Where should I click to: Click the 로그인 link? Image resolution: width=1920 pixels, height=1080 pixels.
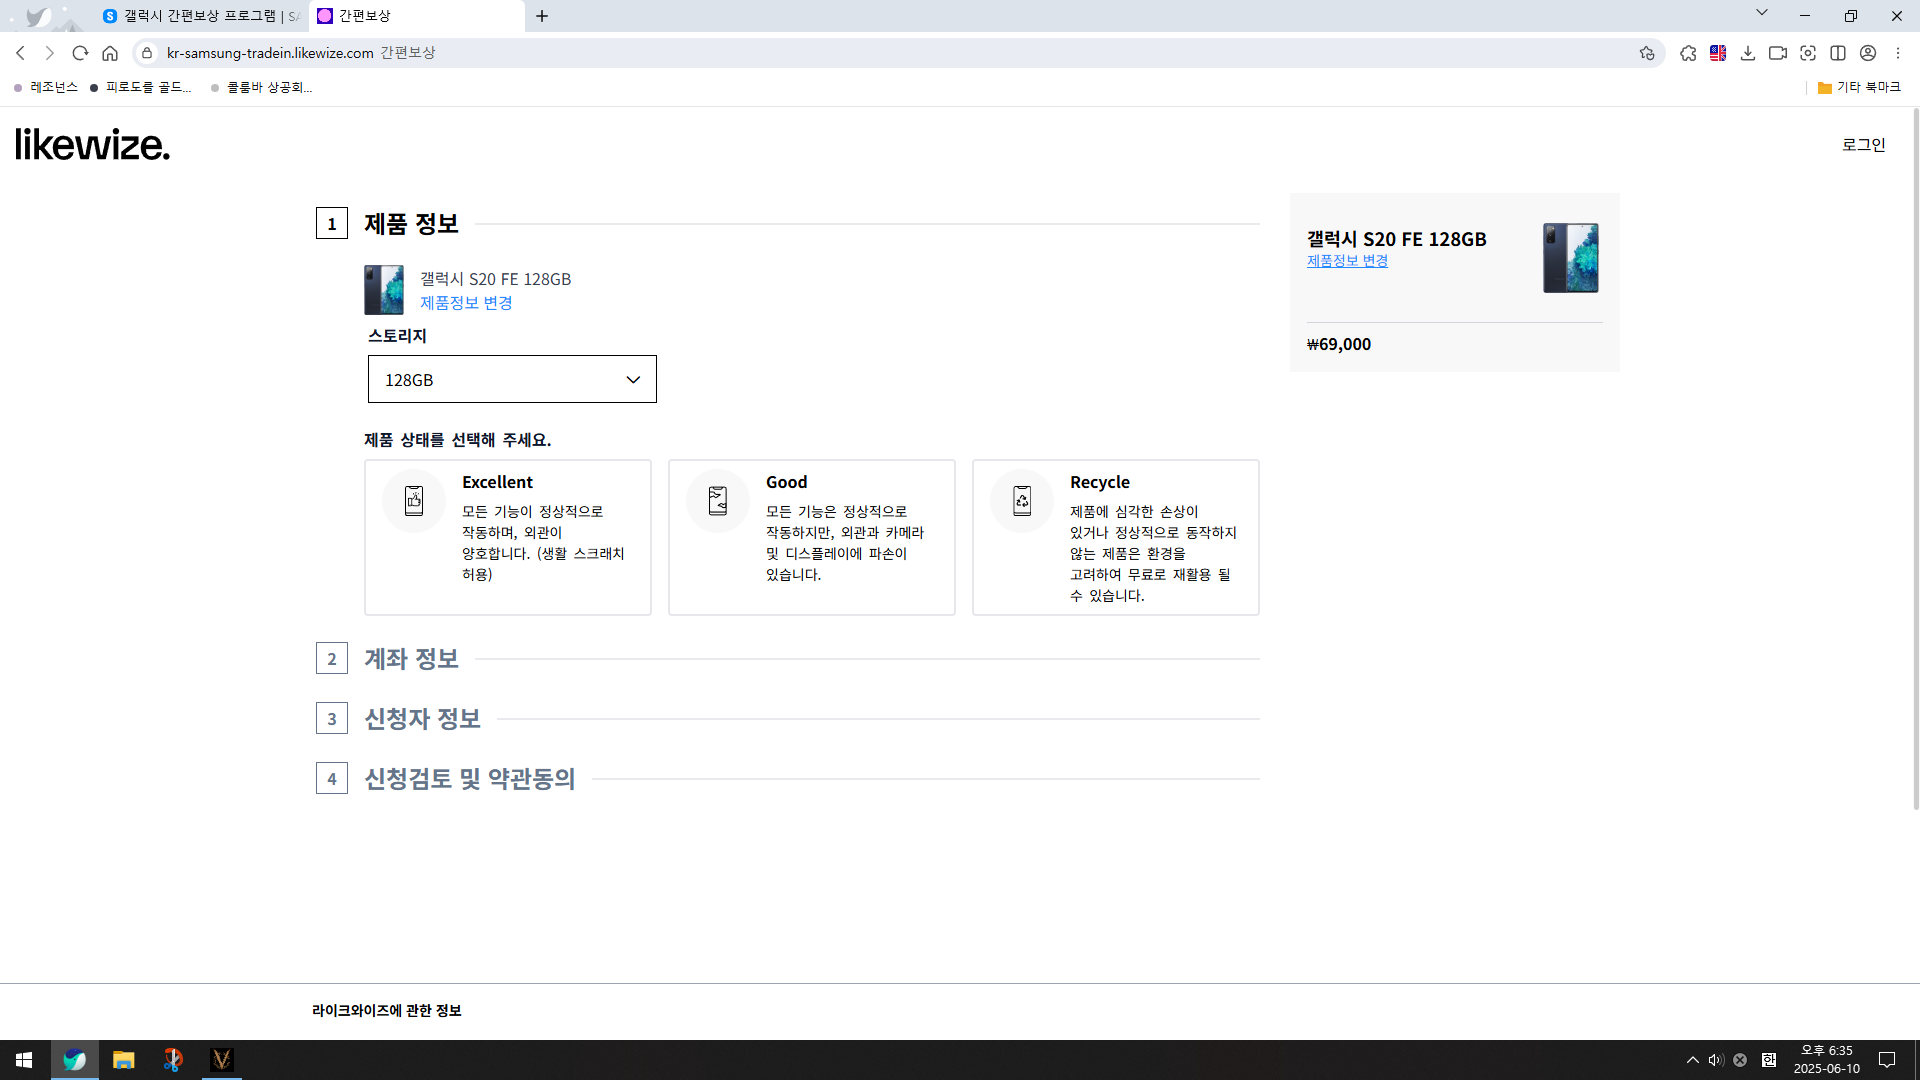click(1864, 145)
